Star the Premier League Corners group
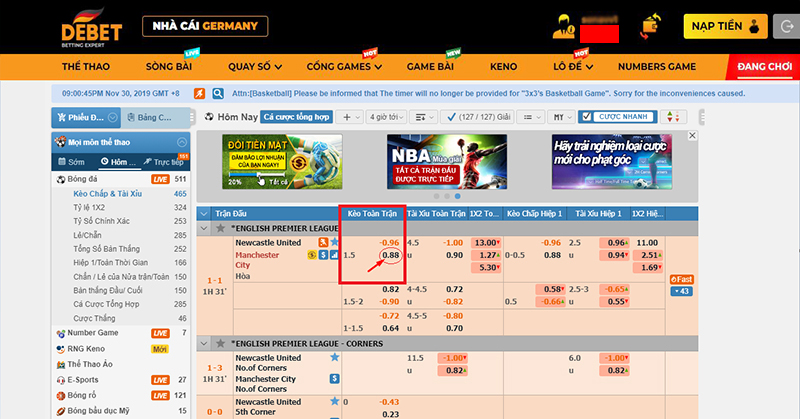800x419 pixels. click(220, 343)
